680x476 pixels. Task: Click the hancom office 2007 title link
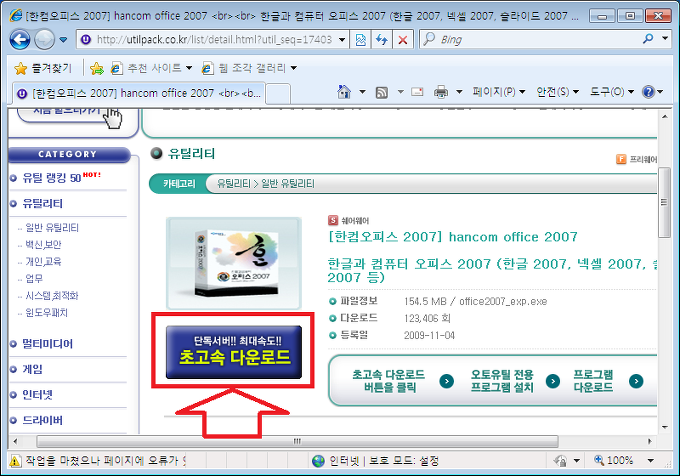(453, 237)
